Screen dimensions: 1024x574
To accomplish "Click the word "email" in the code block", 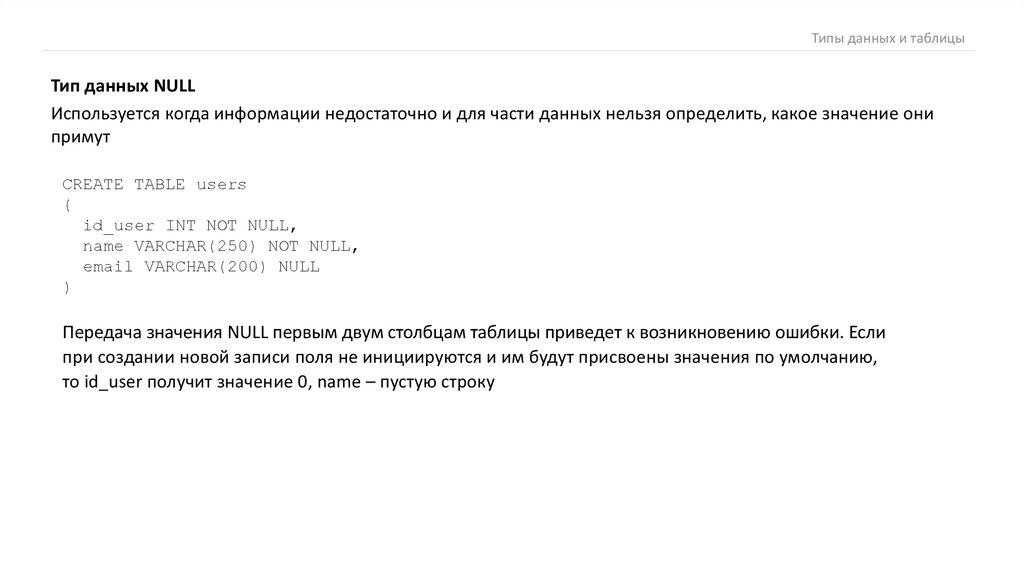I will [x=109, y=266].
